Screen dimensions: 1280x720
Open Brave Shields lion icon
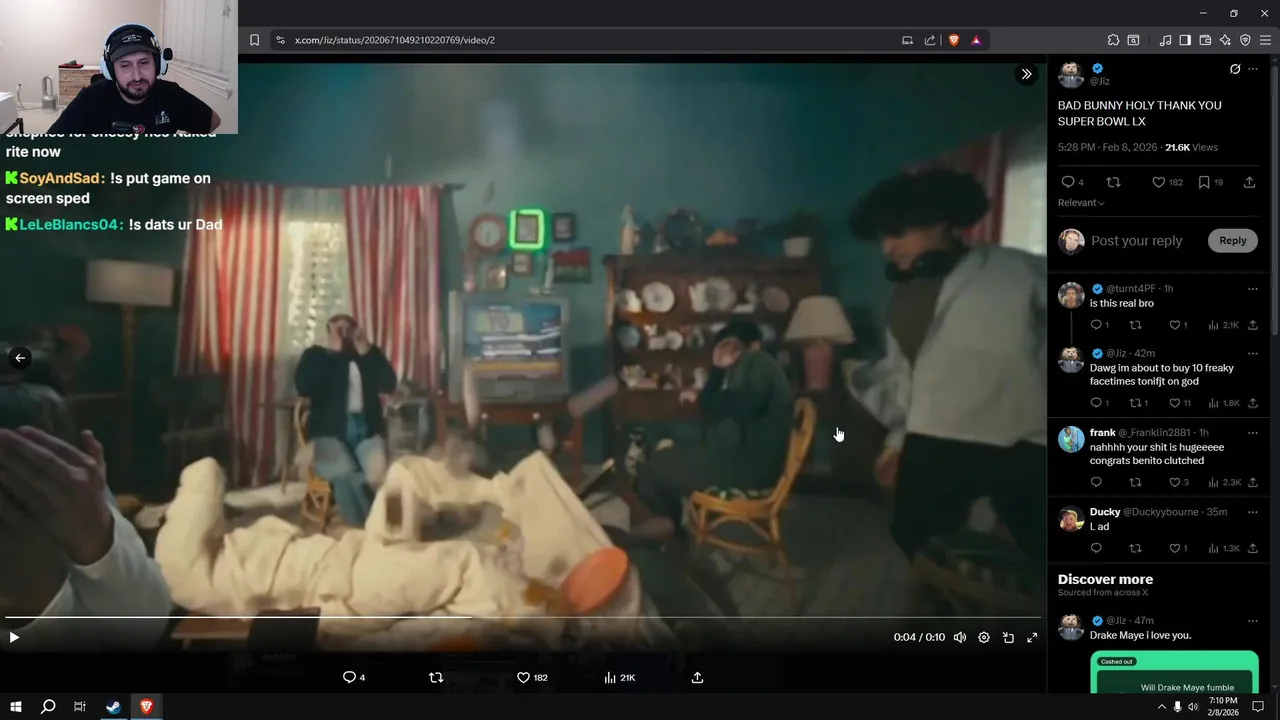953,40
